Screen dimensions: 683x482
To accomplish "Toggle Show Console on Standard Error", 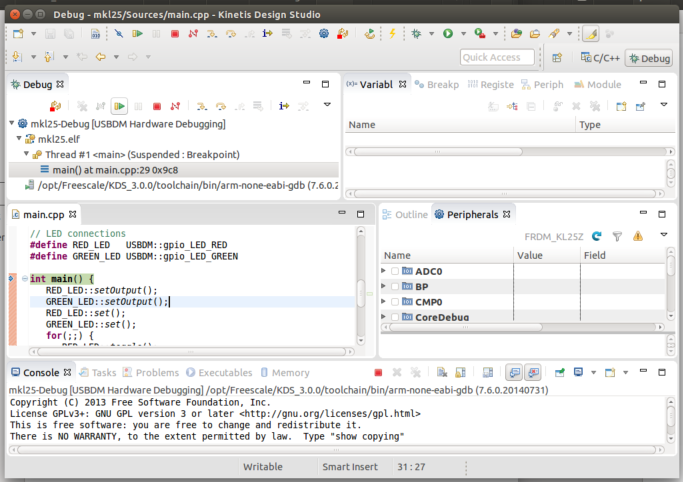I will click(x=534, y=372).
